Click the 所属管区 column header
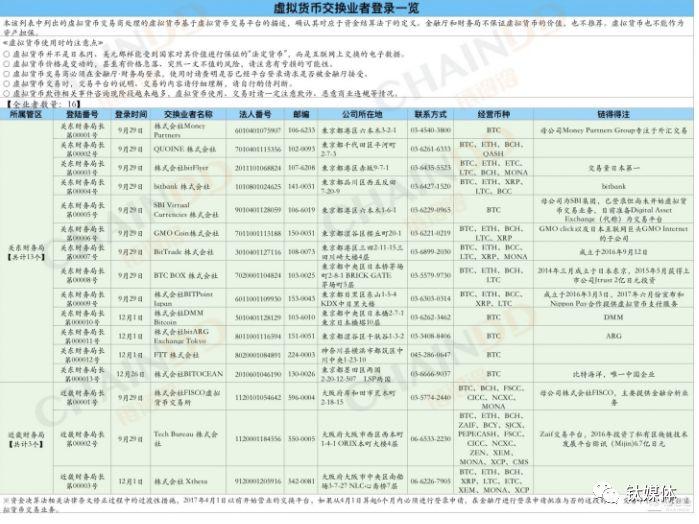This screenshot has width=699, height=524. coord(26,115)
